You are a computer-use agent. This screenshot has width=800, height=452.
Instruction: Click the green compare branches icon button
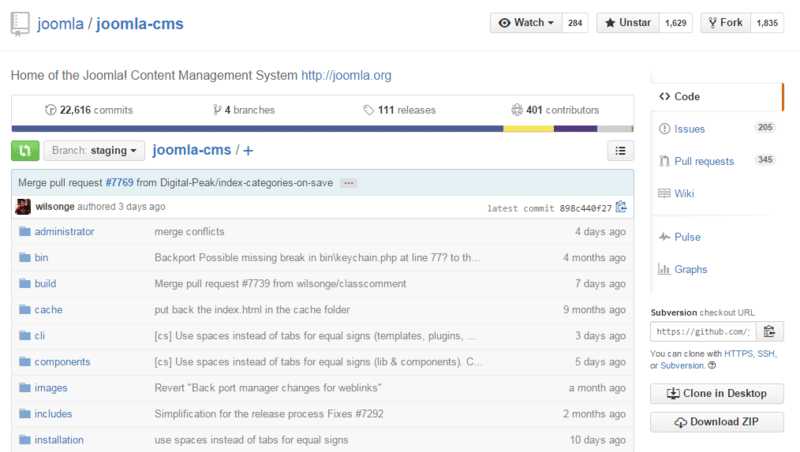(25, 150)
